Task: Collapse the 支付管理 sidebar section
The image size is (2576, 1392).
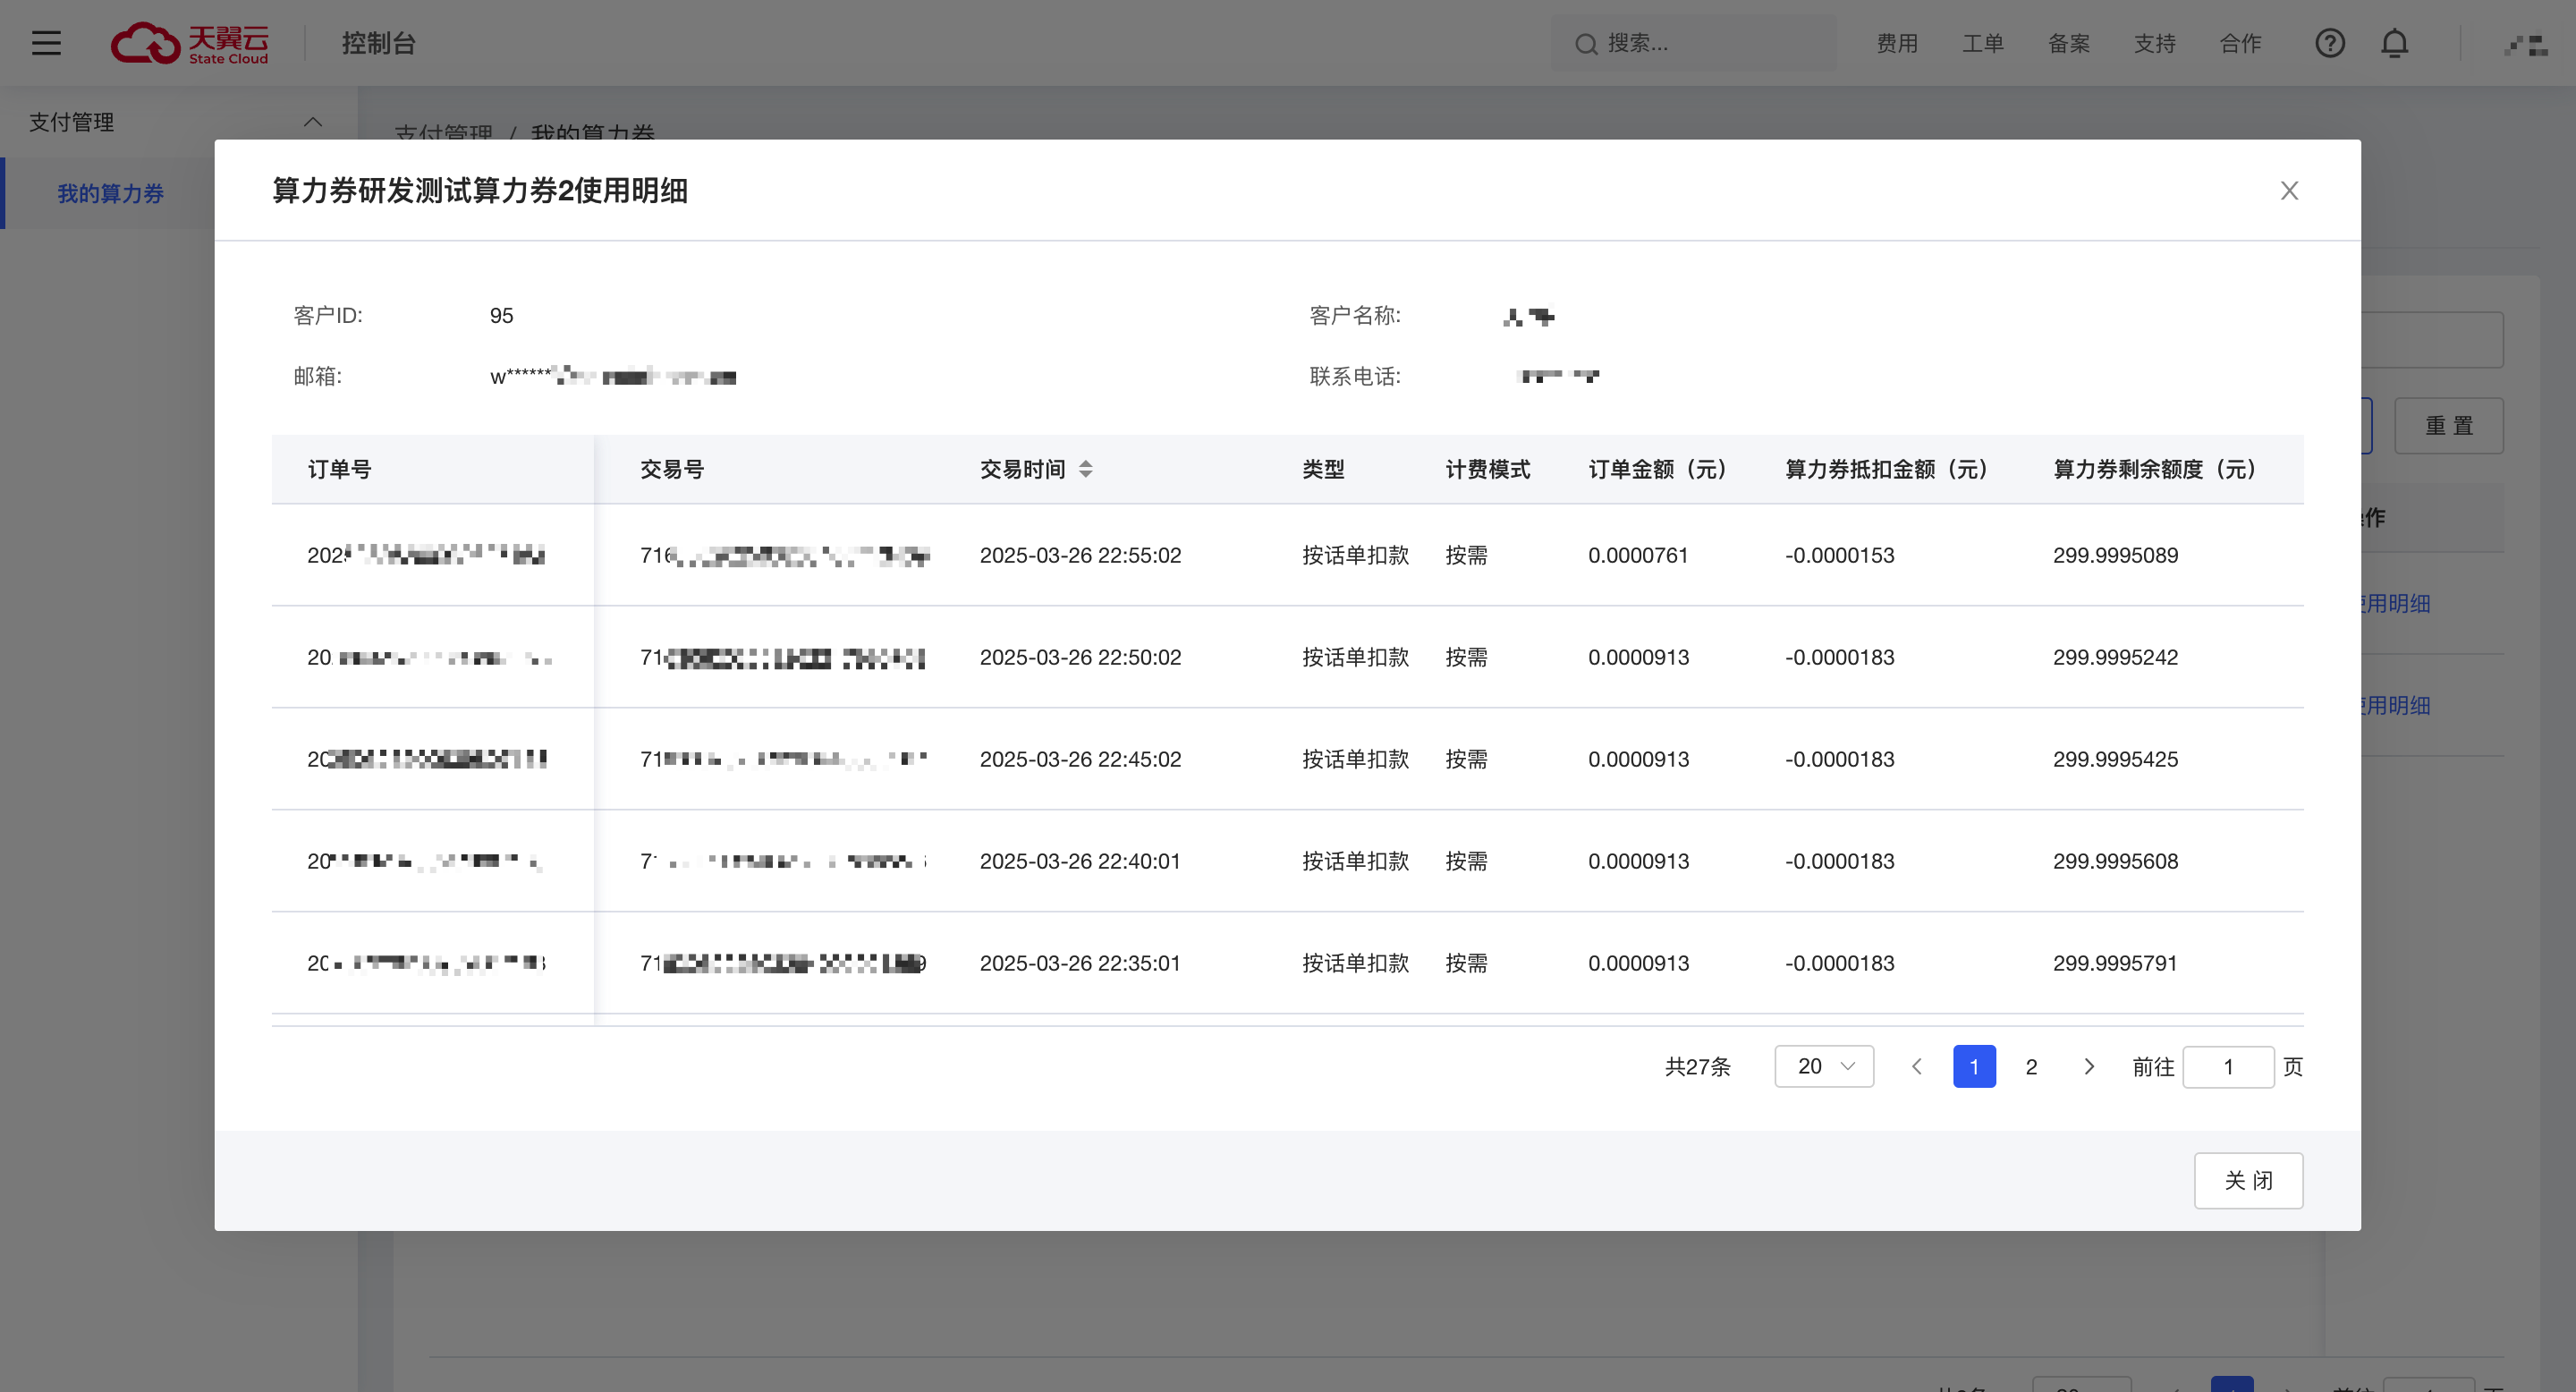Action: click(312, 122)
